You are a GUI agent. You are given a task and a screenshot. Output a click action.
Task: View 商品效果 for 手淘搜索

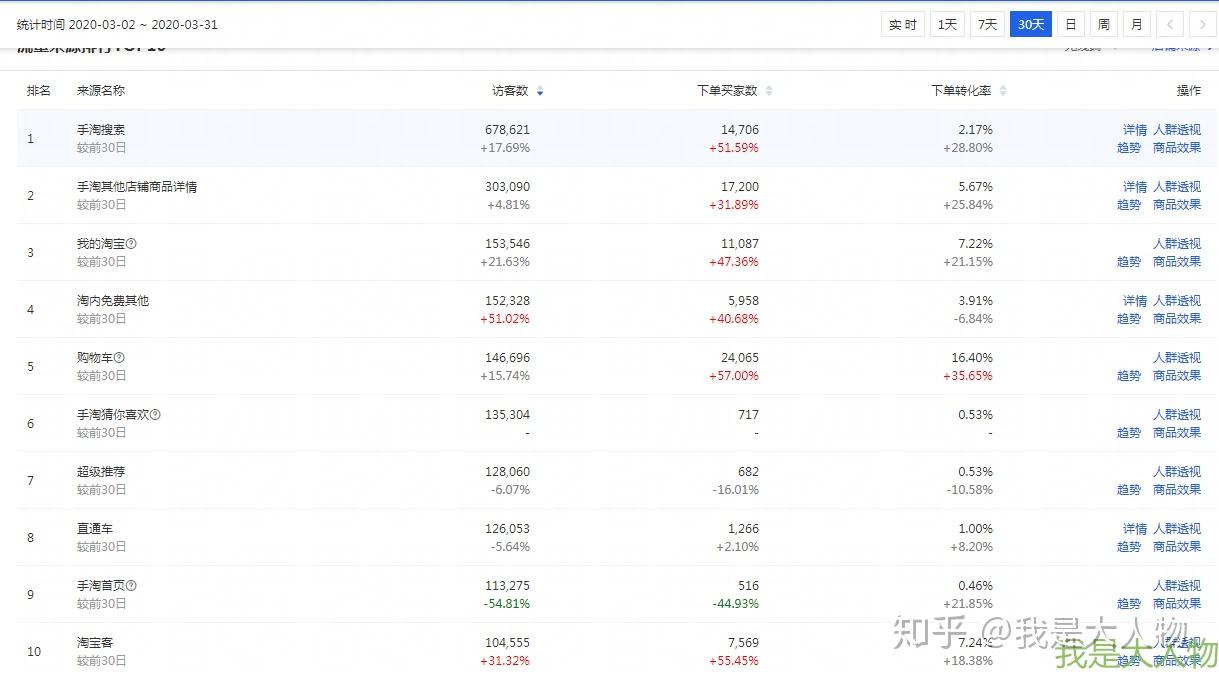[x=1177, y=148]
